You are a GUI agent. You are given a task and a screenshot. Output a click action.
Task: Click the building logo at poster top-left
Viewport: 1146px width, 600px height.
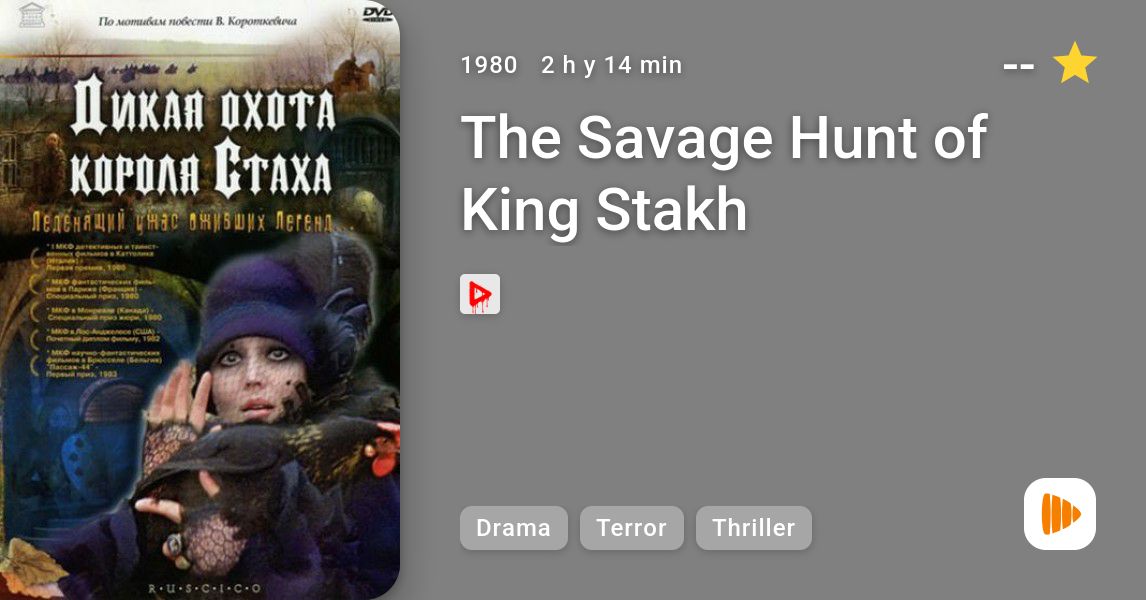pyautogui.click(x=31, y=15)
